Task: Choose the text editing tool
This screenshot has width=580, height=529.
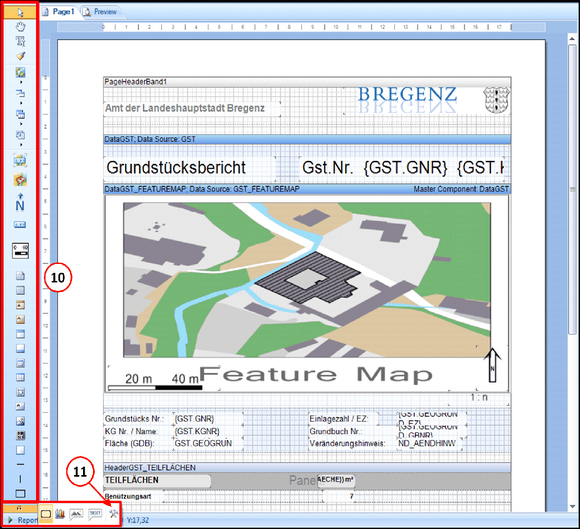Action: click(x=20, y=41)
